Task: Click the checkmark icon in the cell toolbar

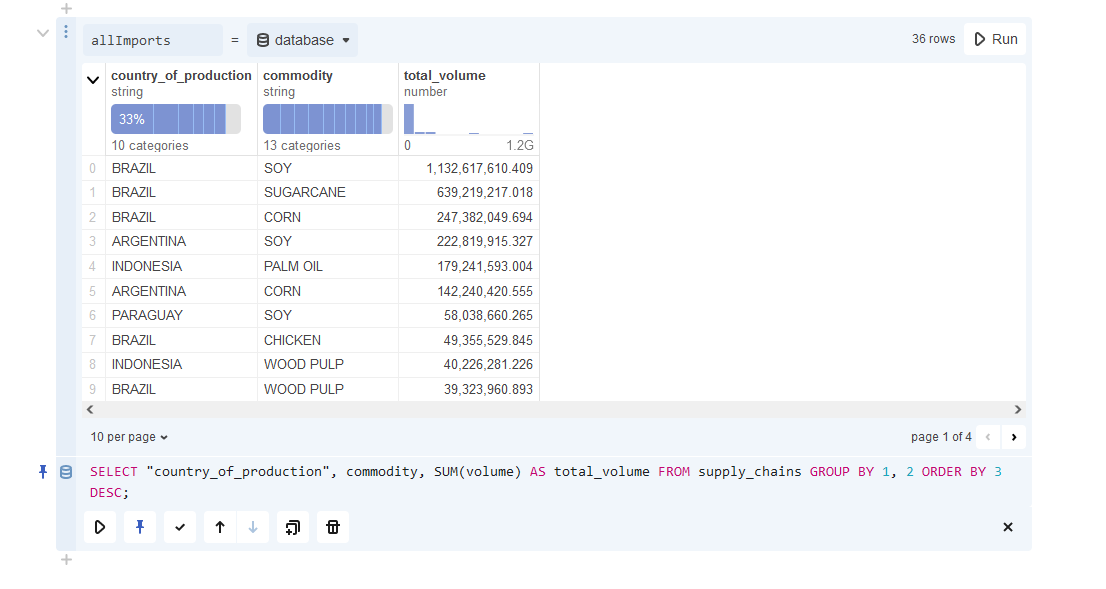Action: click(x=179, y=527)
